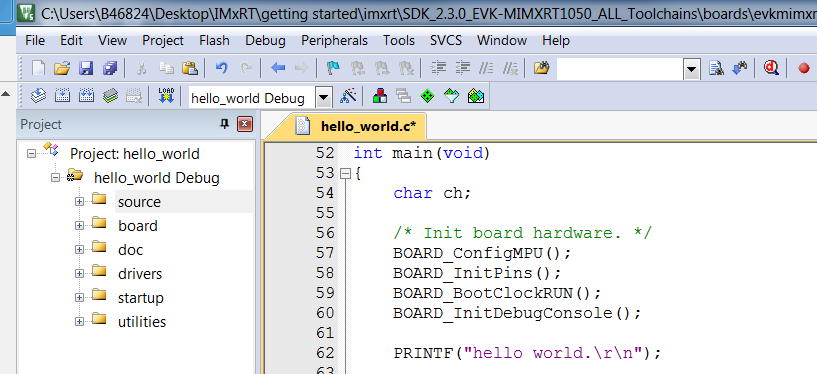Image resolution: width=817 pixels, height=374 pixels.
Task: Go to next bookmark
Action: point(382,68)
